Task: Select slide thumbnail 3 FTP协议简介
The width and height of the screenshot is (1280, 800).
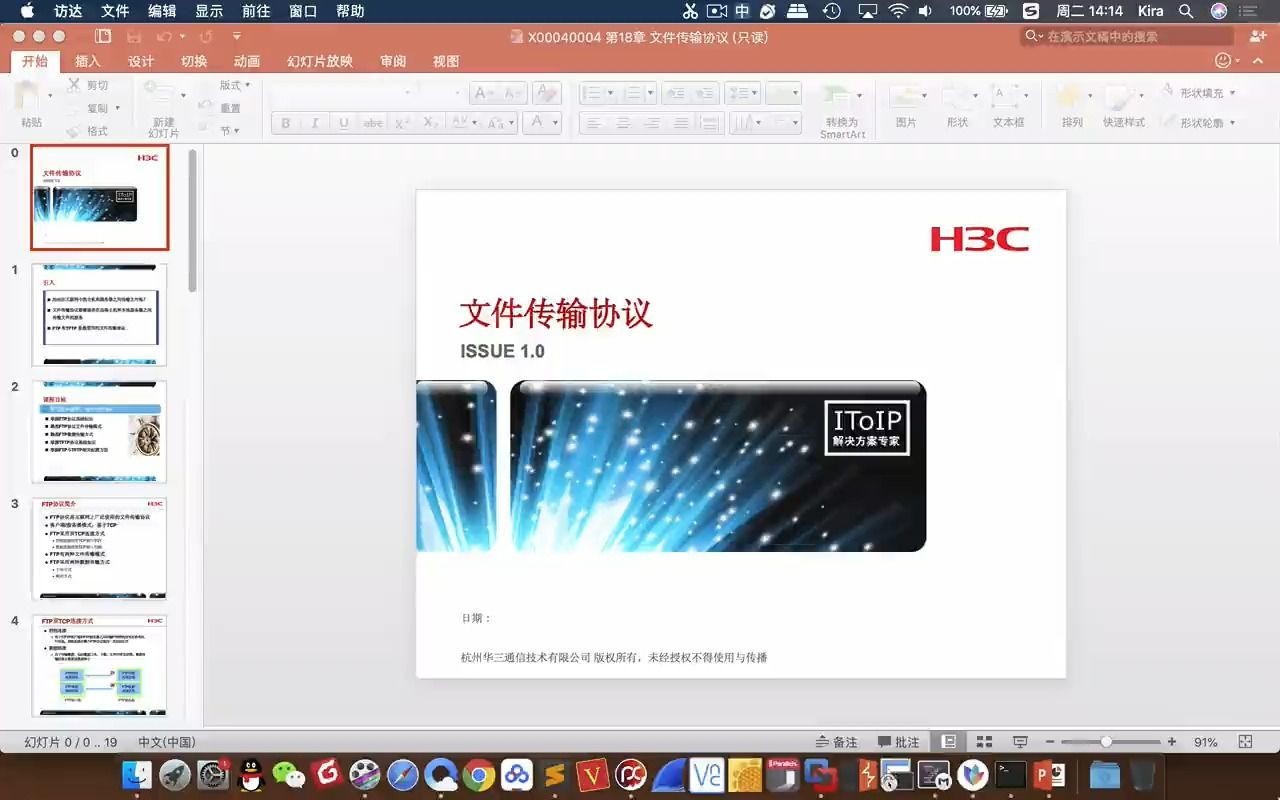Action: pos(99,549)
